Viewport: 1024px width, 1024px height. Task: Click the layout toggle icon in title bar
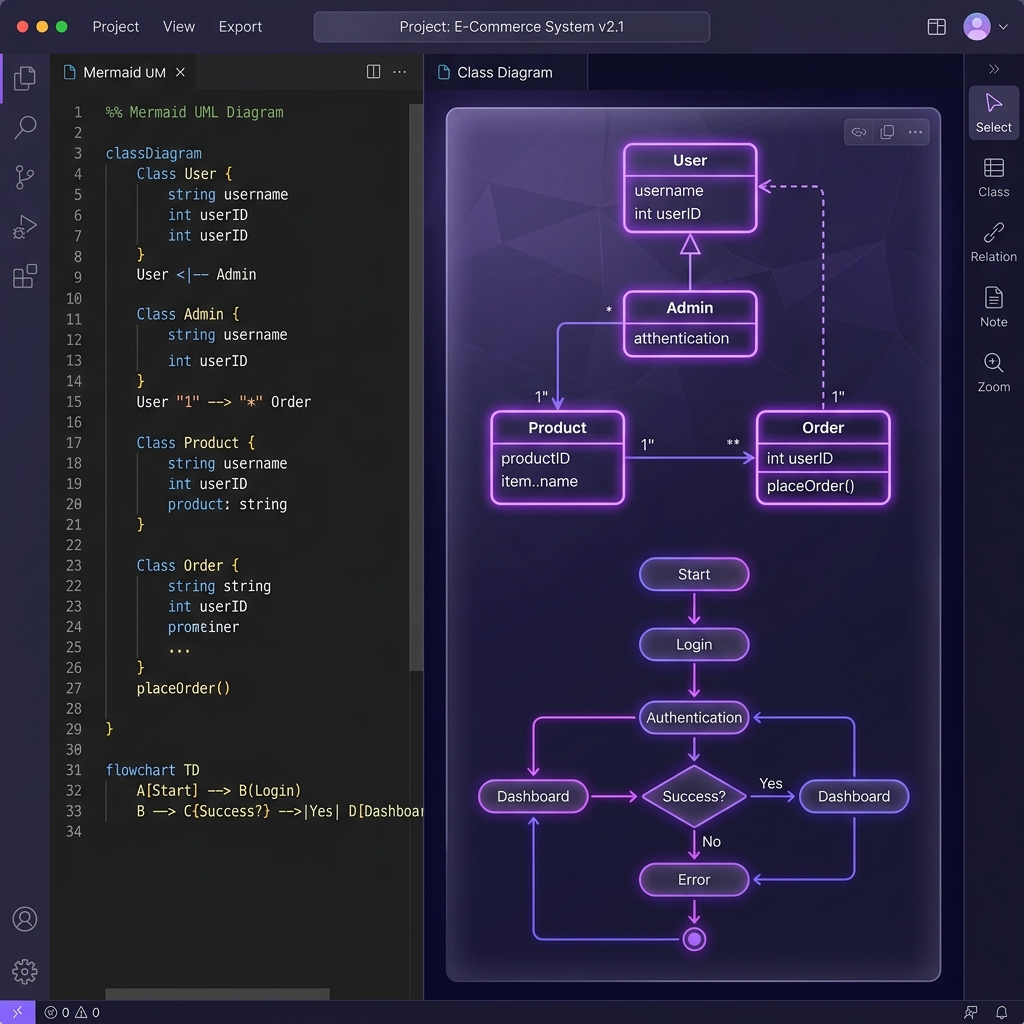936,27
